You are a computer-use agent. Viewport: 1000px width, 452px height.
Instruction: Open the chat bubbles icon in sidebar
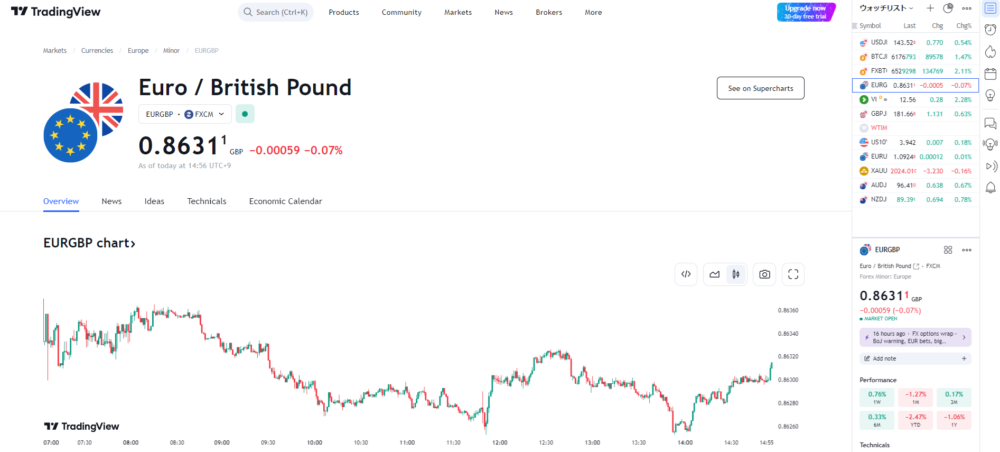pos(990,122)
